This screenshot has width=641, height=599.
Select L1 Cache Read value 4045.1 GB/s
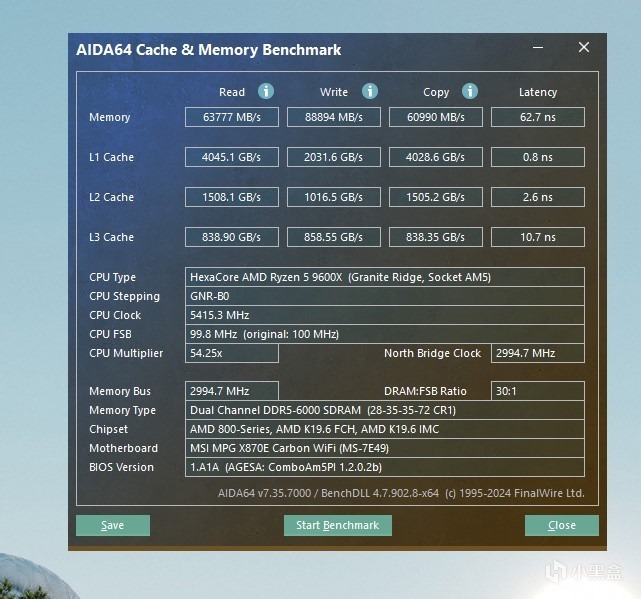(x=232, y=157)
